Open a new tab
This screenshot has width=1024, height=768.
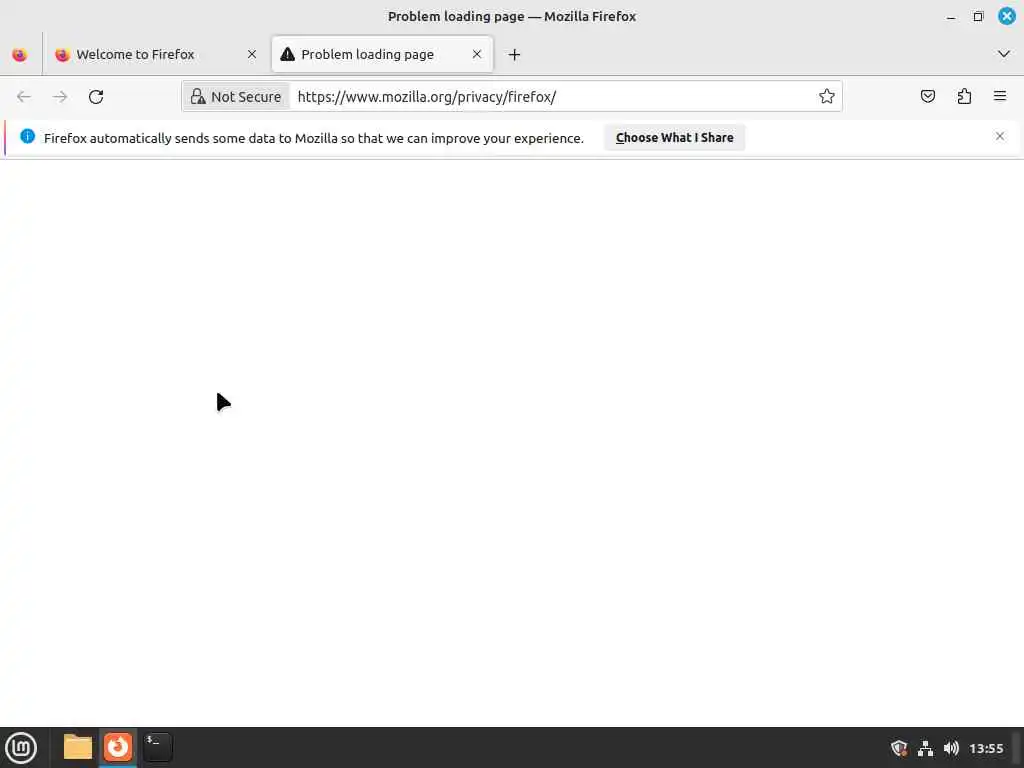click(x=515, y=55)
